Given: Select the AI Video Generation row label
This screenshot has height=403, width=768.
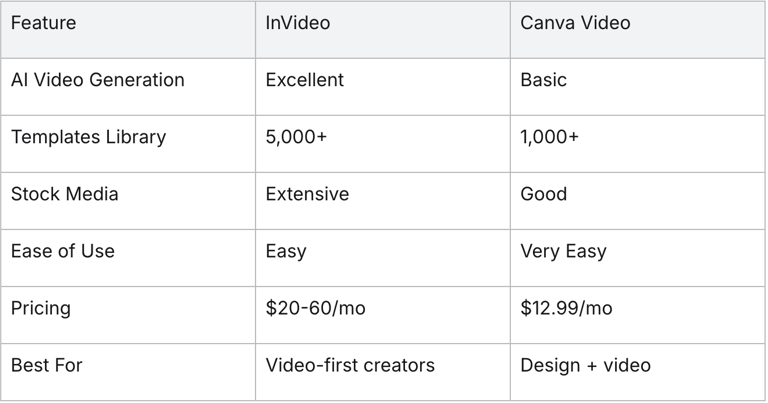Looking at the screenshot, I should pos(97,80).
